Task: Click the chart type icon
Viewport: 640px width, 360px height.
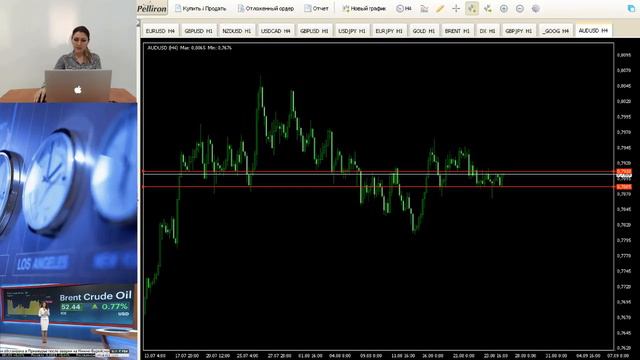Action: pyautogui.click(x=424, y=8)
